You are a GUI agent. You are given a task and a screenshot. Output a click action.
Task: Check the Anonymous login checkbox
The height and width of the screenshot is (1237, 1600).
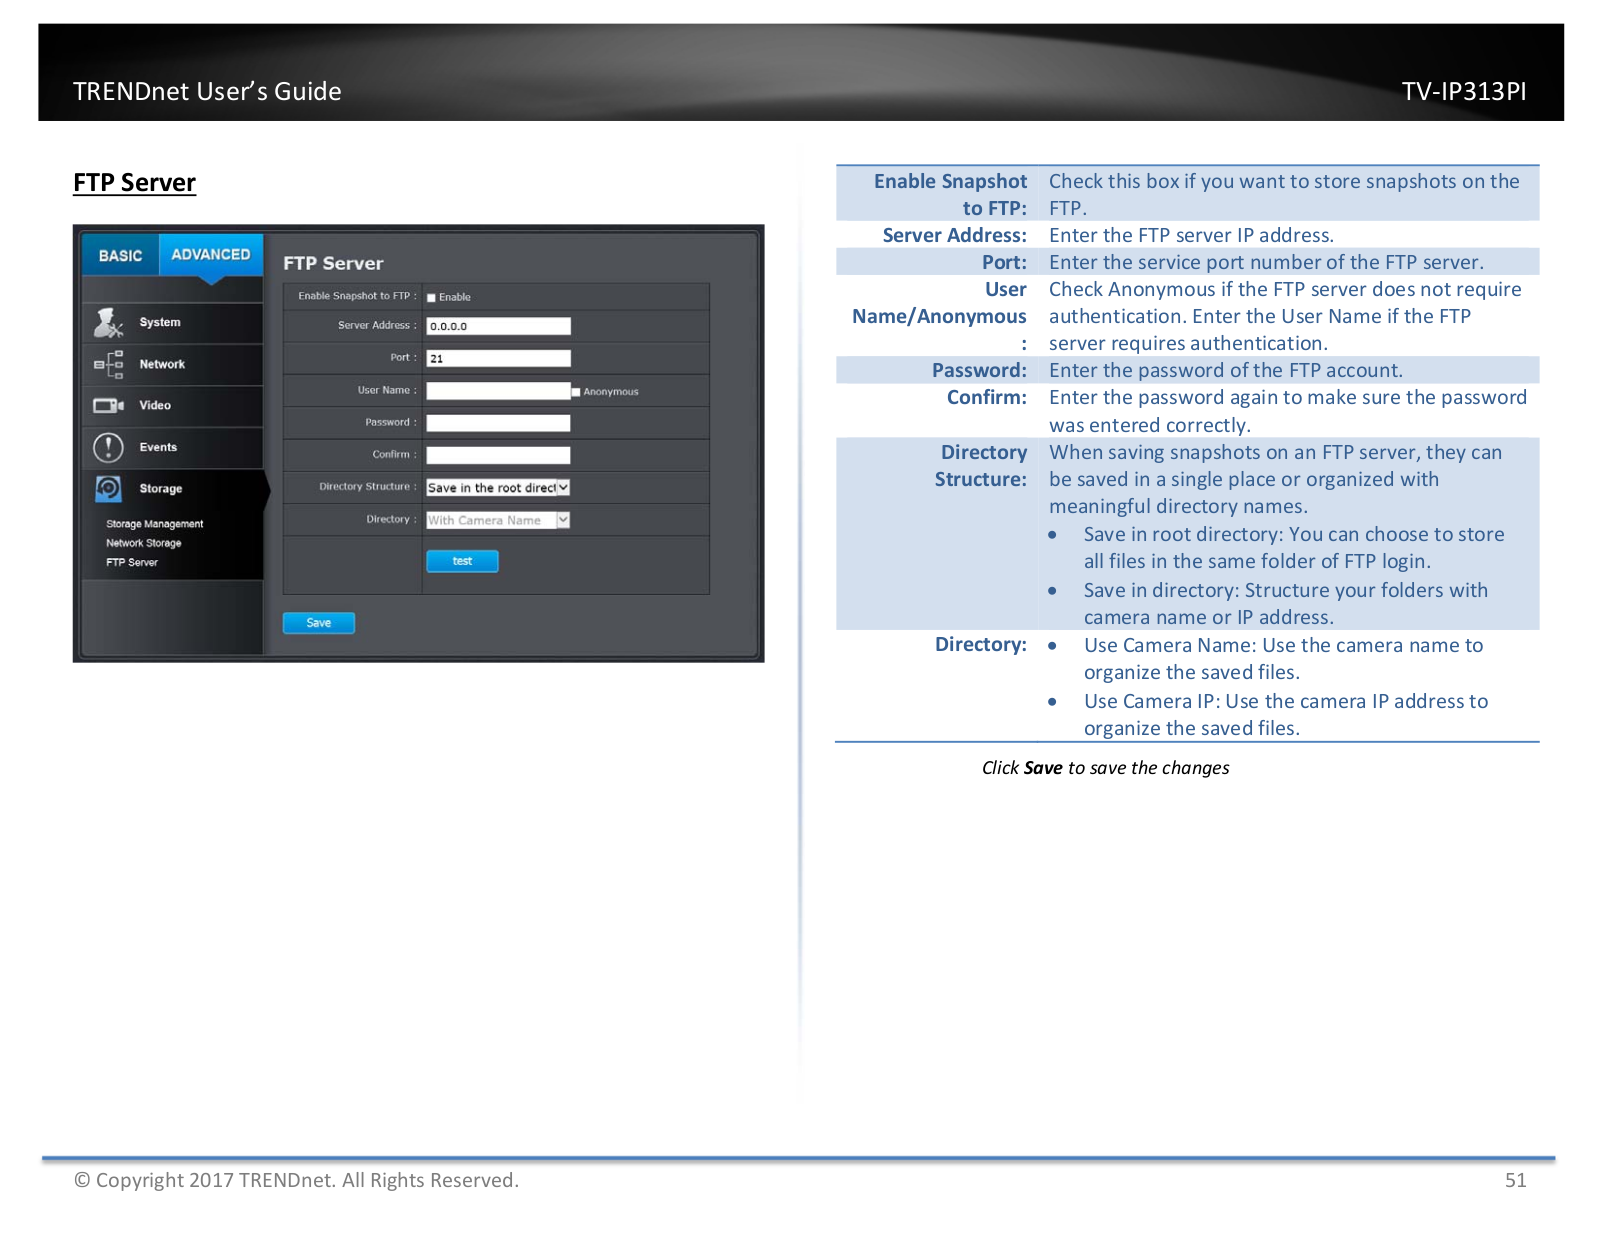click(576, 391)
